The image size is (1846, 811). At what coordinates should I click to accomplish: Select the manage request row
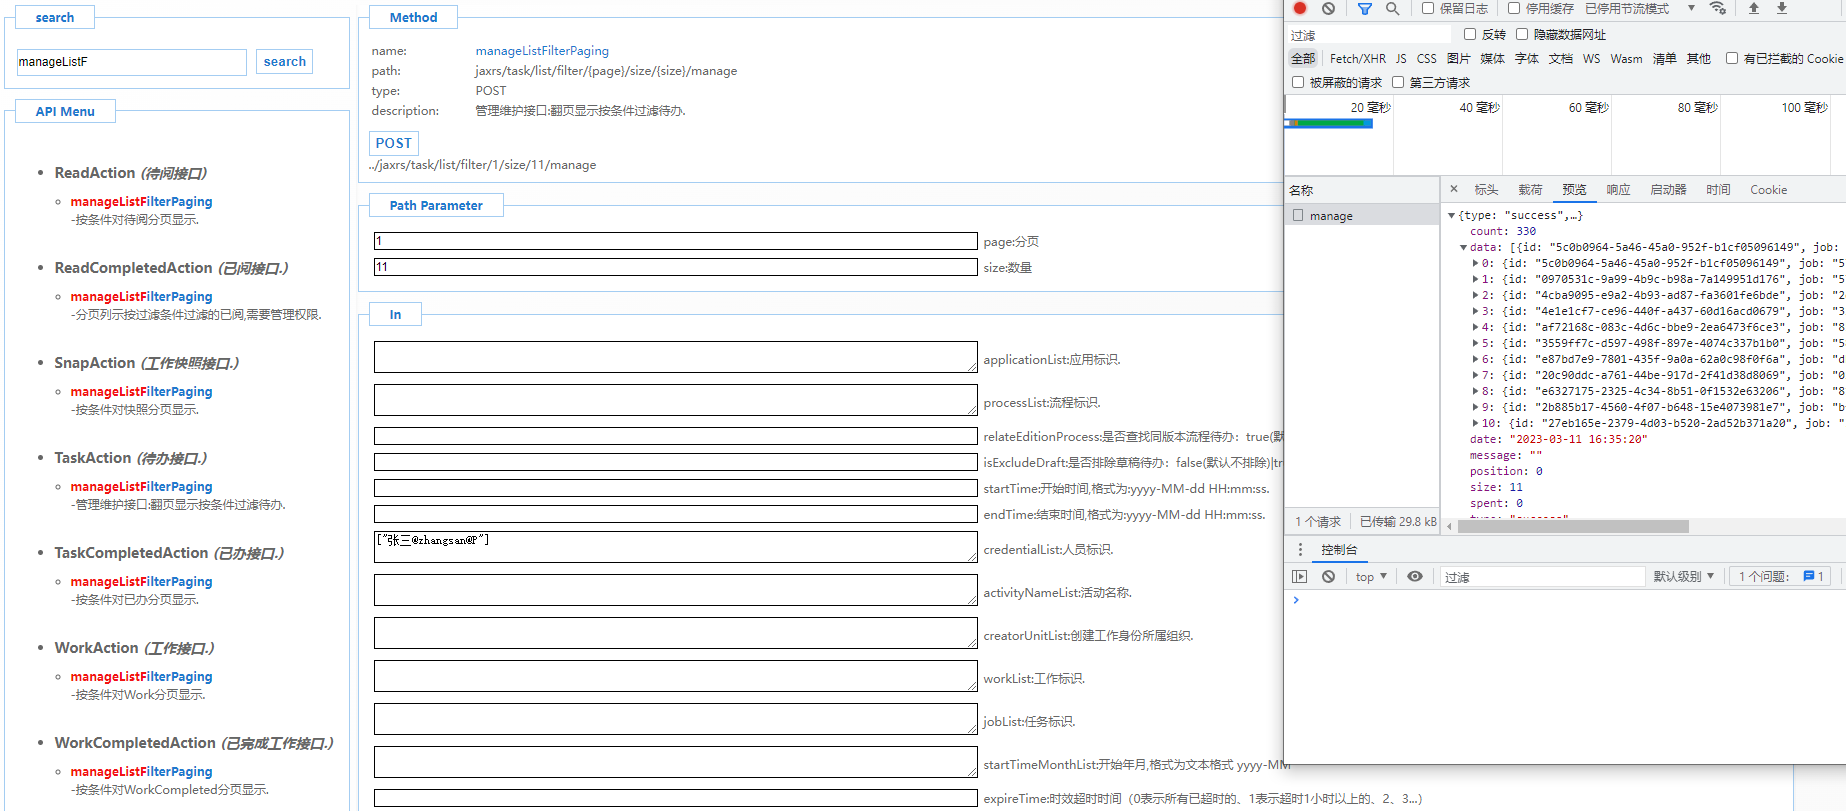(1362, 215)
